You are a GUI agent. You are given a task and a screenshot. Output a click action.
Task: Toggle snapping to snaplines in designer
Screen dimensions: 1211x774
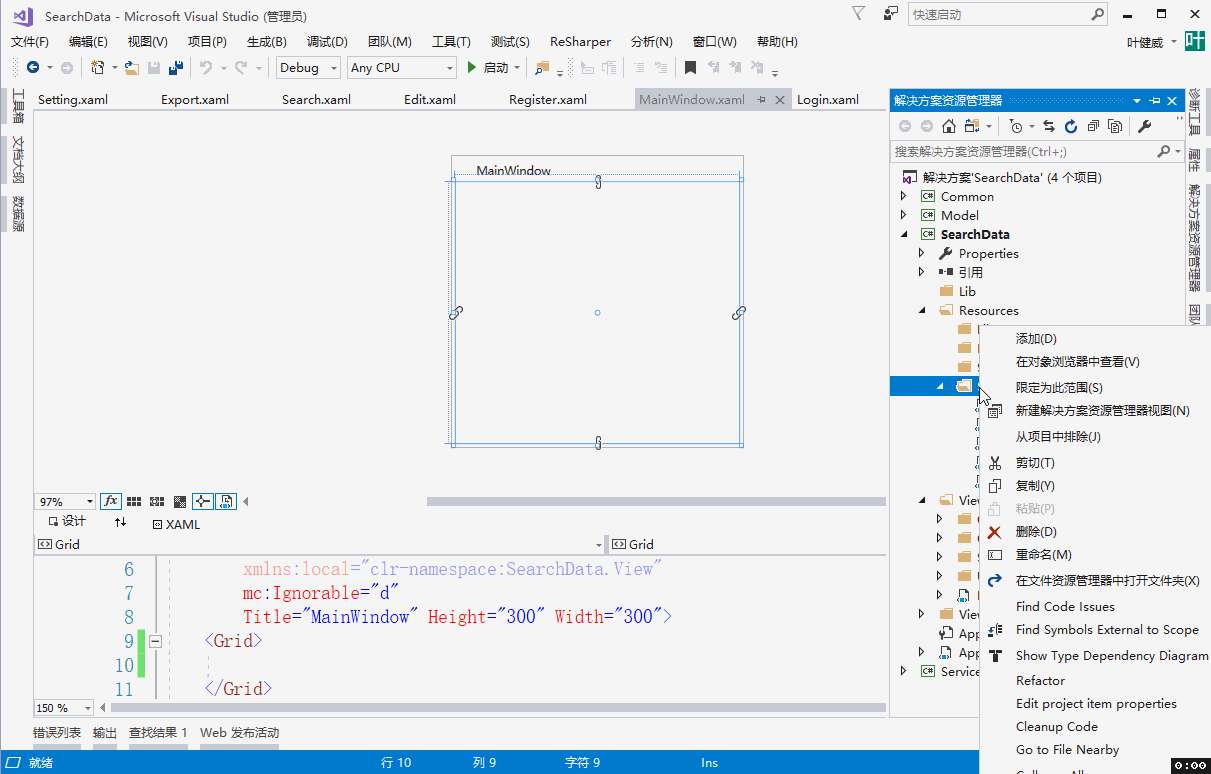point(203,501)
